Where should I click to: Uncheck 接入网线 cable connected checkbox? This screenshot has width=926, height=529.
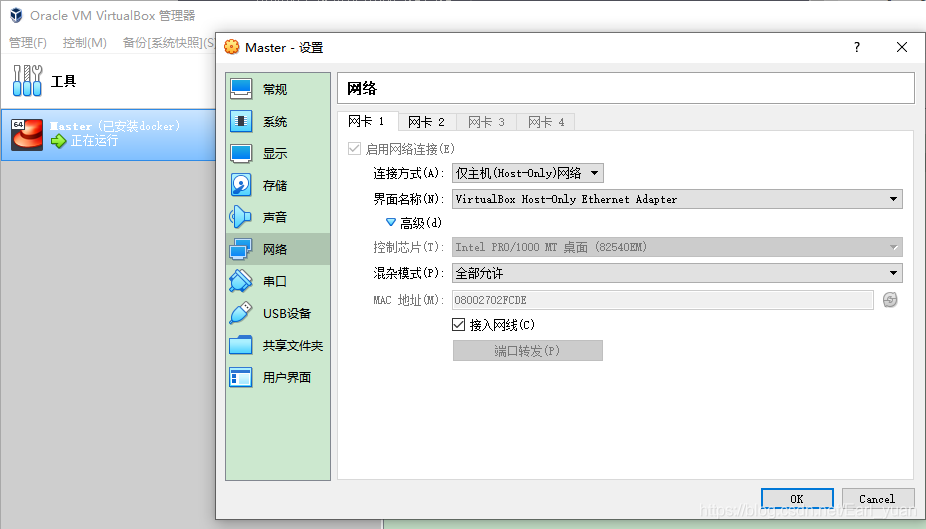(x=459, y=324)
